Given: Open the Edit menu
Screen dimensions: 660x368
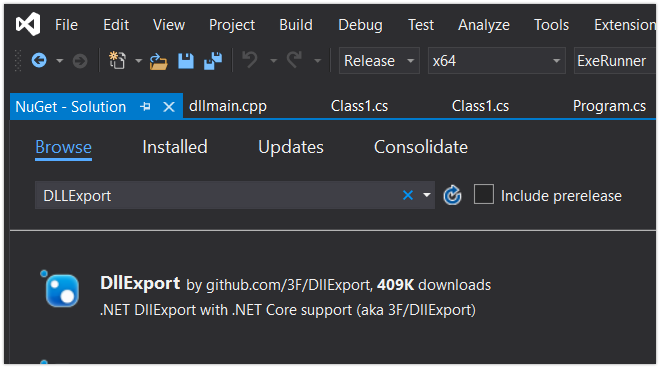Looking at the screenshot, I should point(116,25).
